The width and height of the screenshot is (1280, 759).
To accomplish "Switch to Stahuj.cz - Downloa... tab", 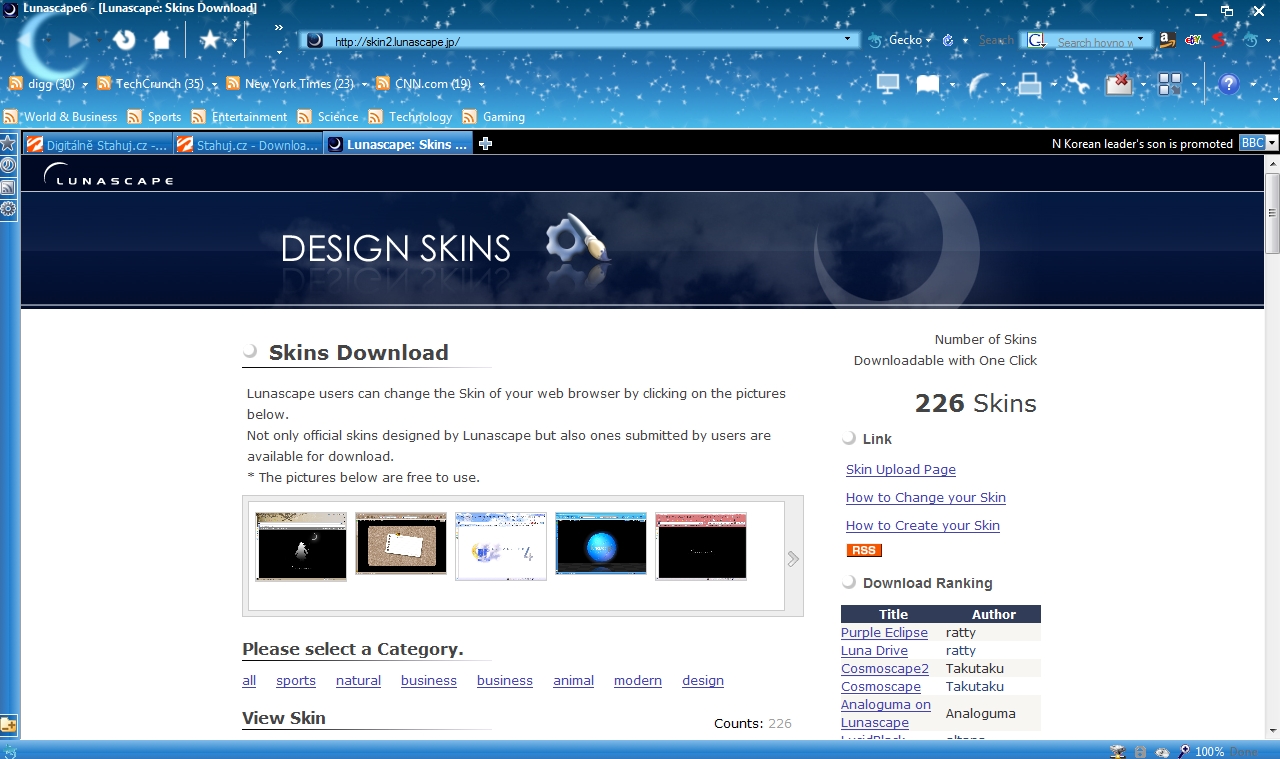I will pyautogui.click(x=248, y=144).
